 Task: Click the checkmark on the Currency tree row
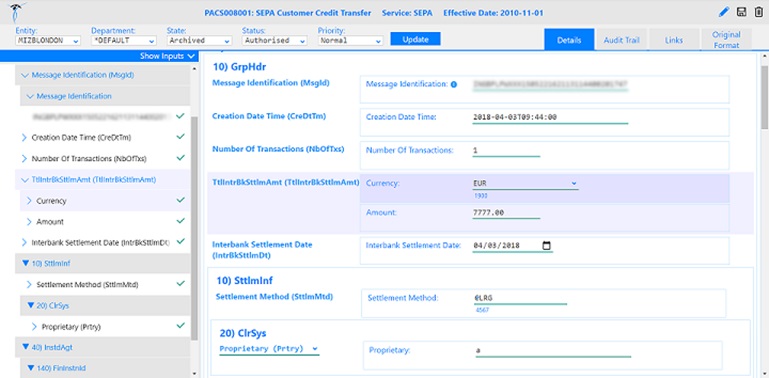pyautogui.click(x=180, y=200)
